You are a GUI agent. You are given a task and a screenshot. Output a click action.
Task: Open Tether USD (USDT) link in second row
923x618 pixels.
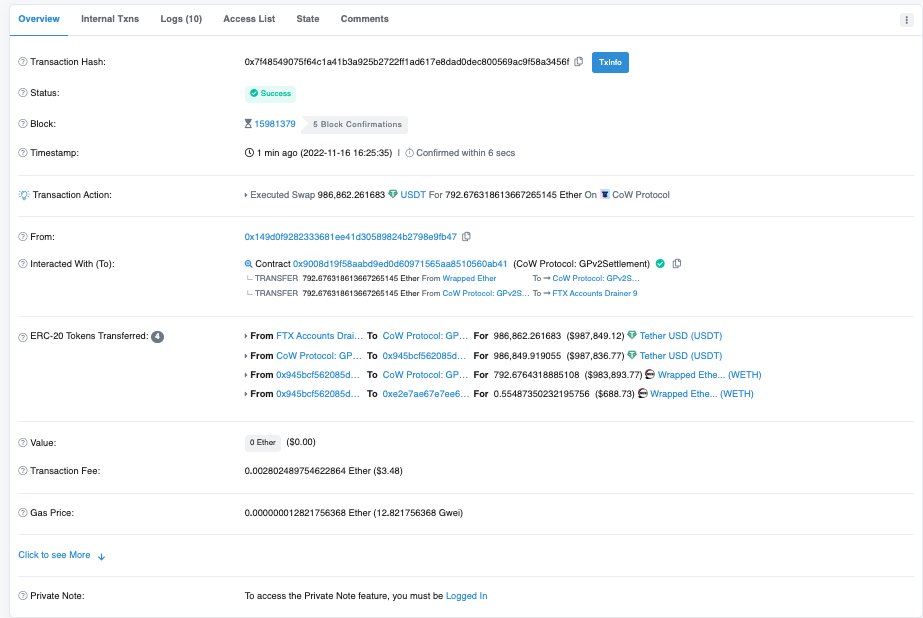[681, 355]
